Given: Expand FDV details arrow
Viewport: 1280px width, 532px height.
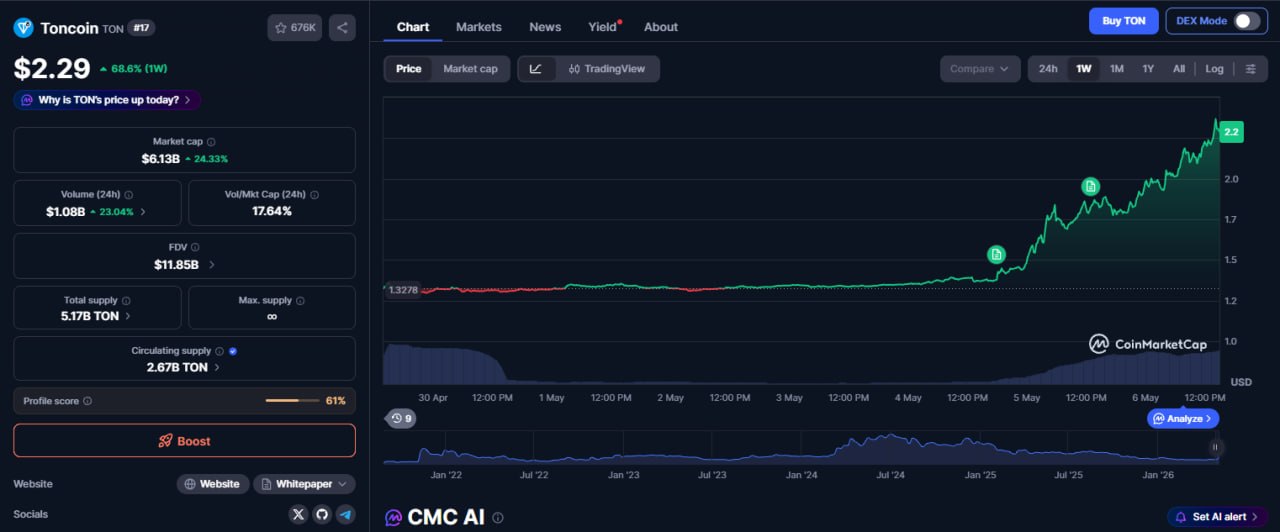Looking at the screenshot, I should 211,265.
